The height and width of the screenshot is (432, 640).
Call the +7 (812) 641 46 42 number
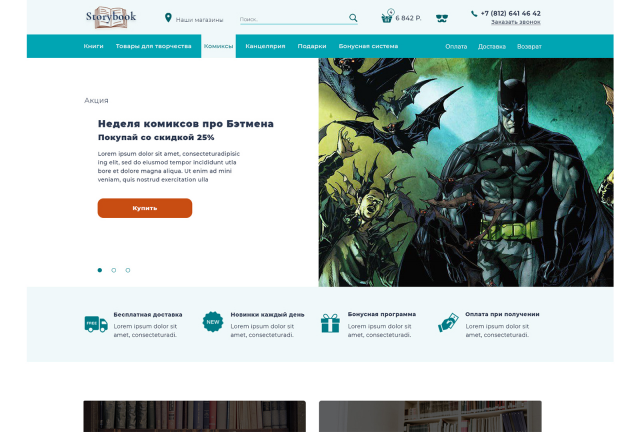[511, 13]
